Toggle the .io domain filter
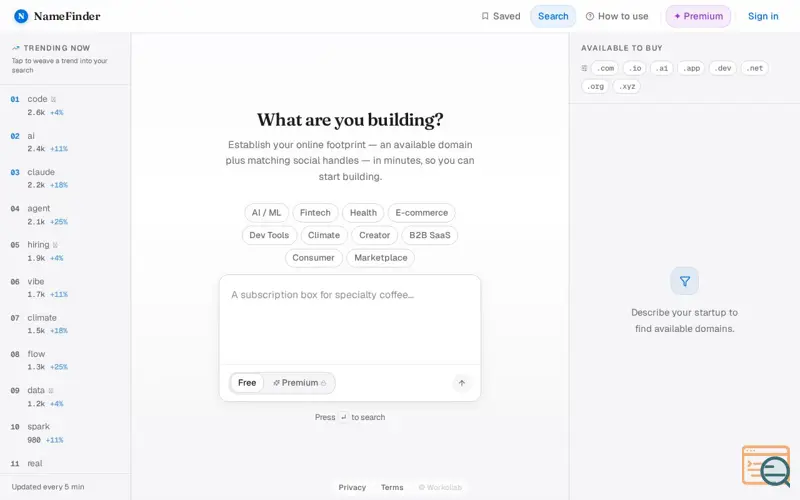 pos(635,68)
